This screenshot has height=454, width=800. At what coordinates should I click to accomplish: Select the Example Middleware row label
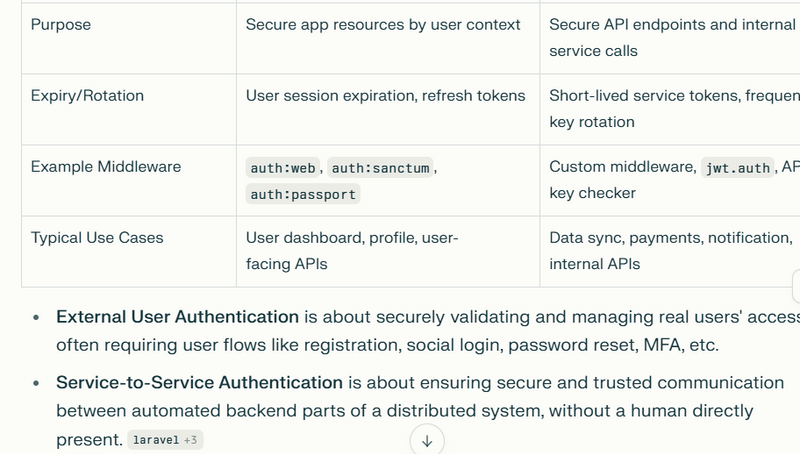coord(106,167)
